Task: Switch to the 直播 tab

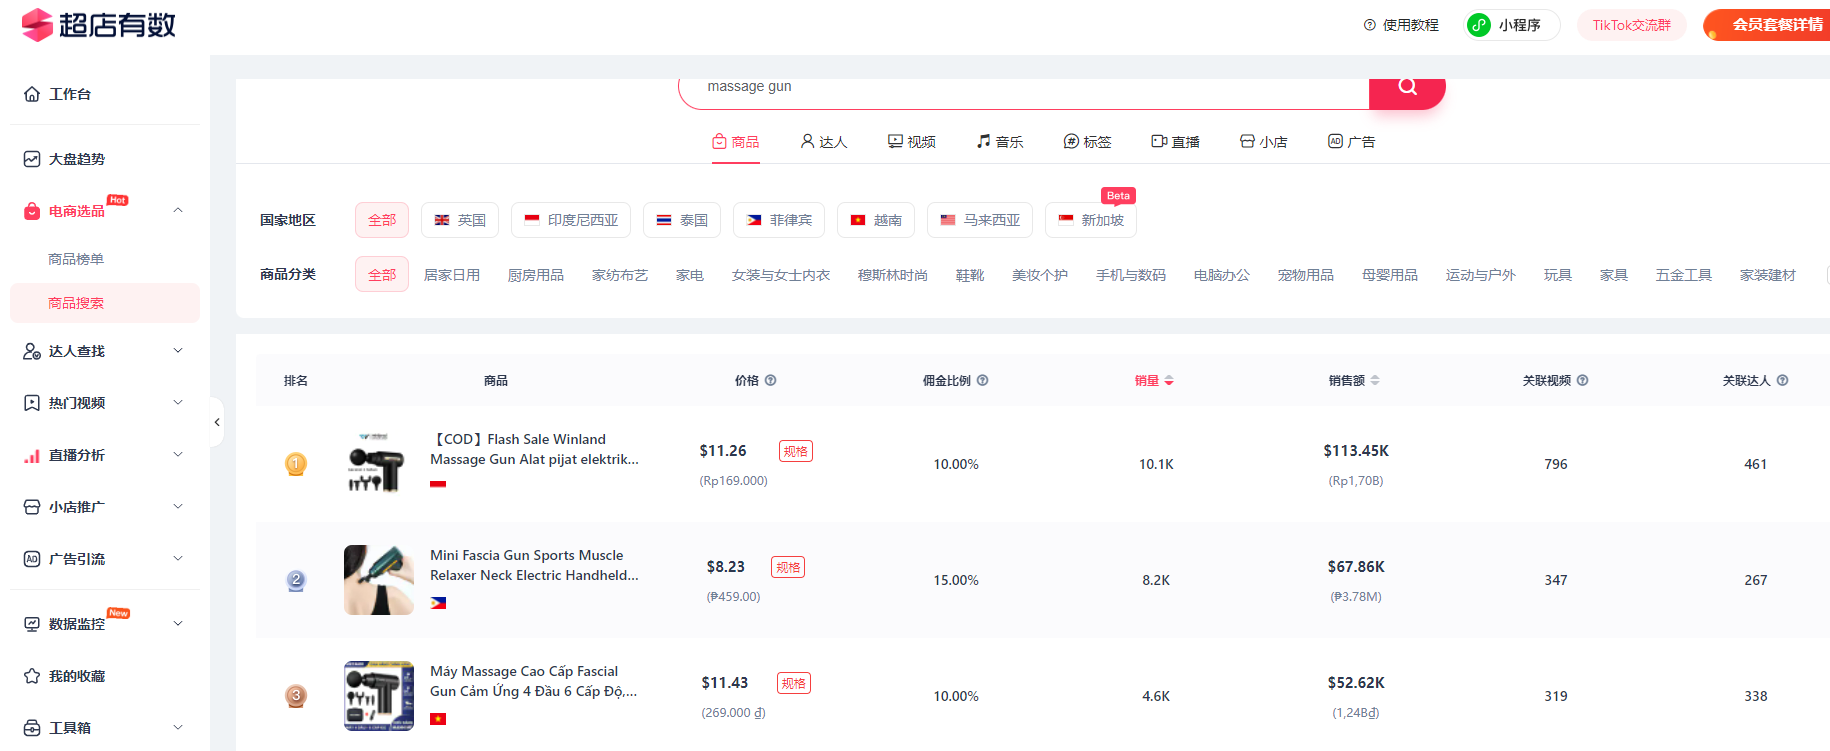Action: point(1175,142)
